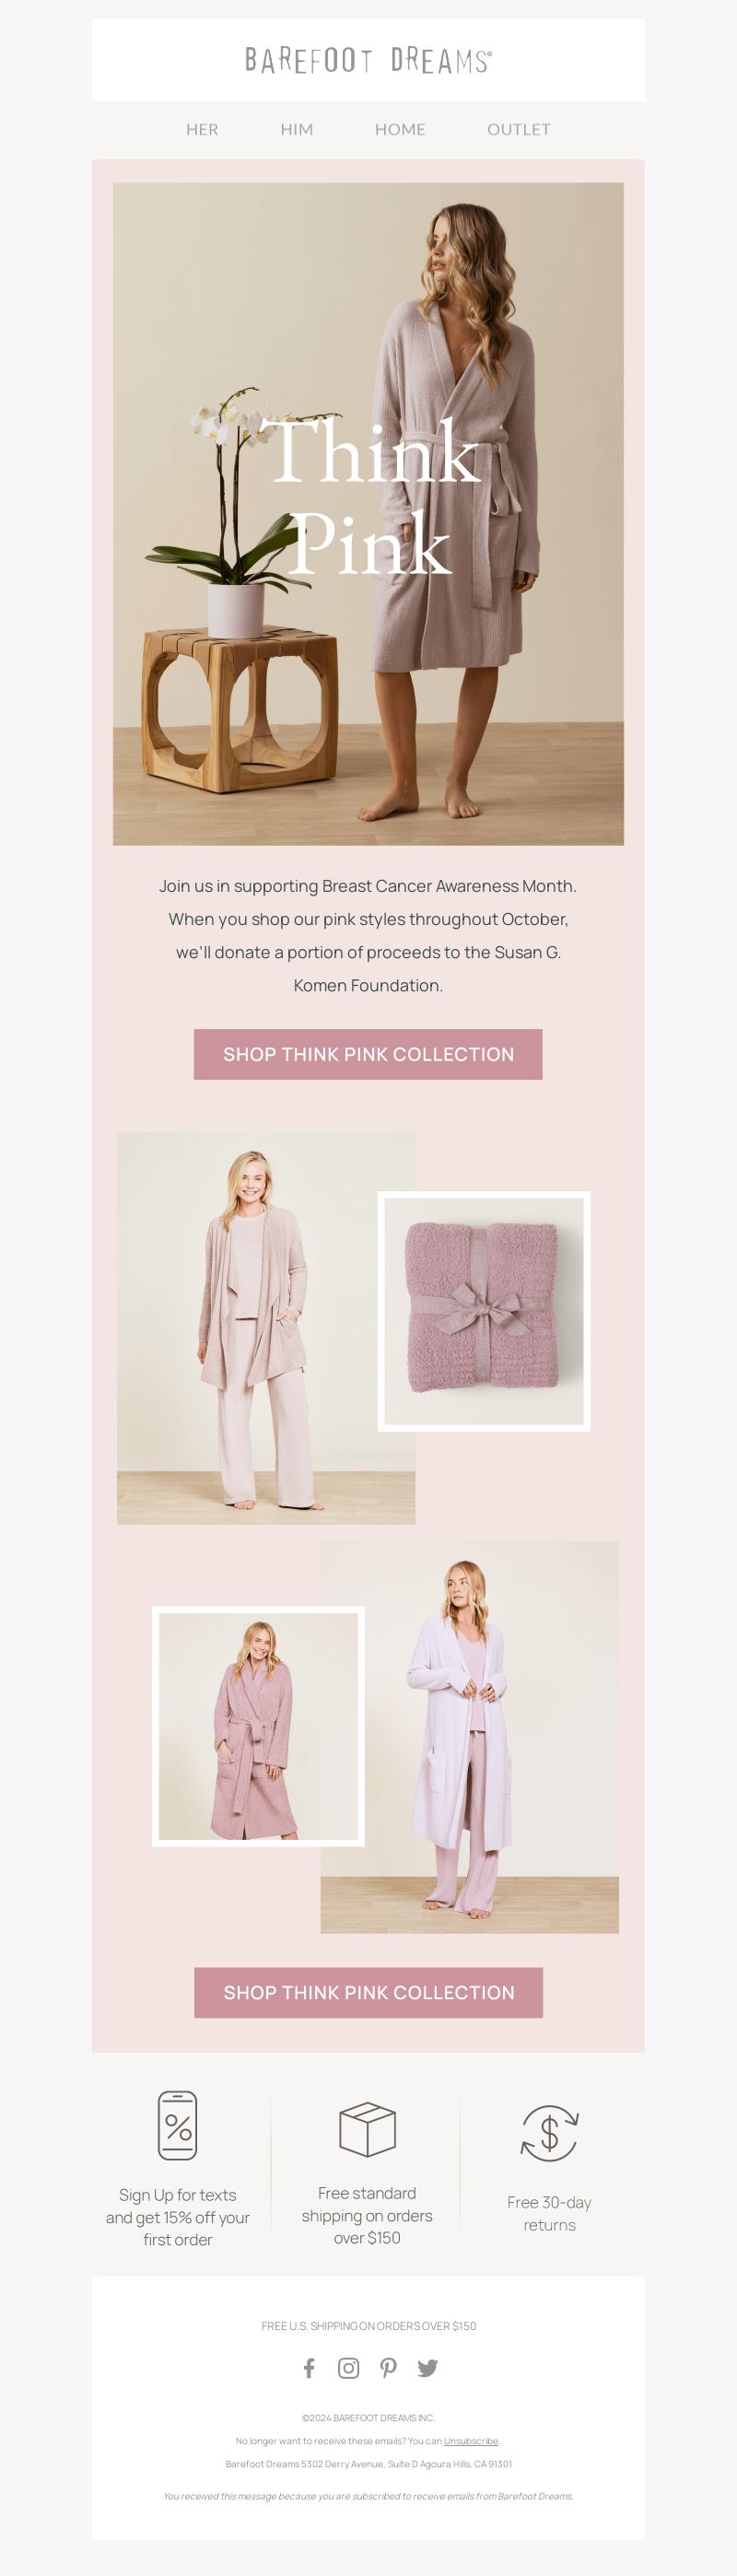Click the Sign Up for texts offer

pyautogui.click(x=178, y=2217)
